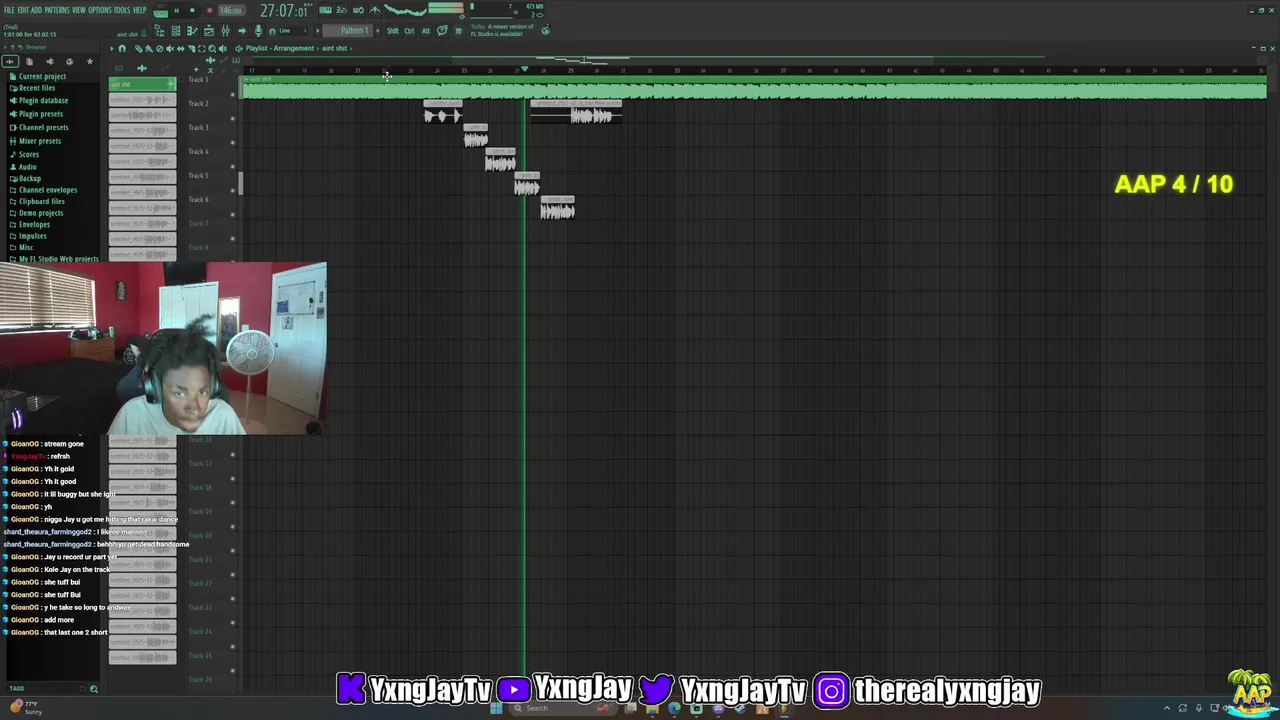1280x720 pixels.
Task: Stop playback with the stop button
Action: click(192, 10)
